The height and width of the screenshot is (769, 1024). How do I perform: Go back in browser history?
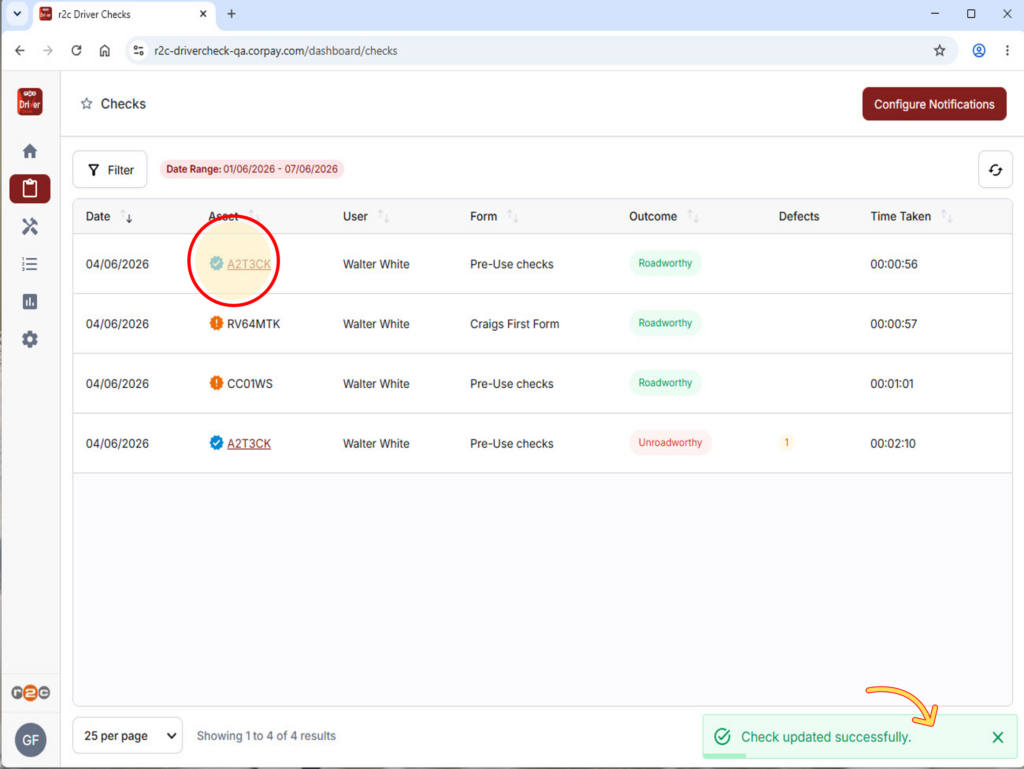coord(20,50)
